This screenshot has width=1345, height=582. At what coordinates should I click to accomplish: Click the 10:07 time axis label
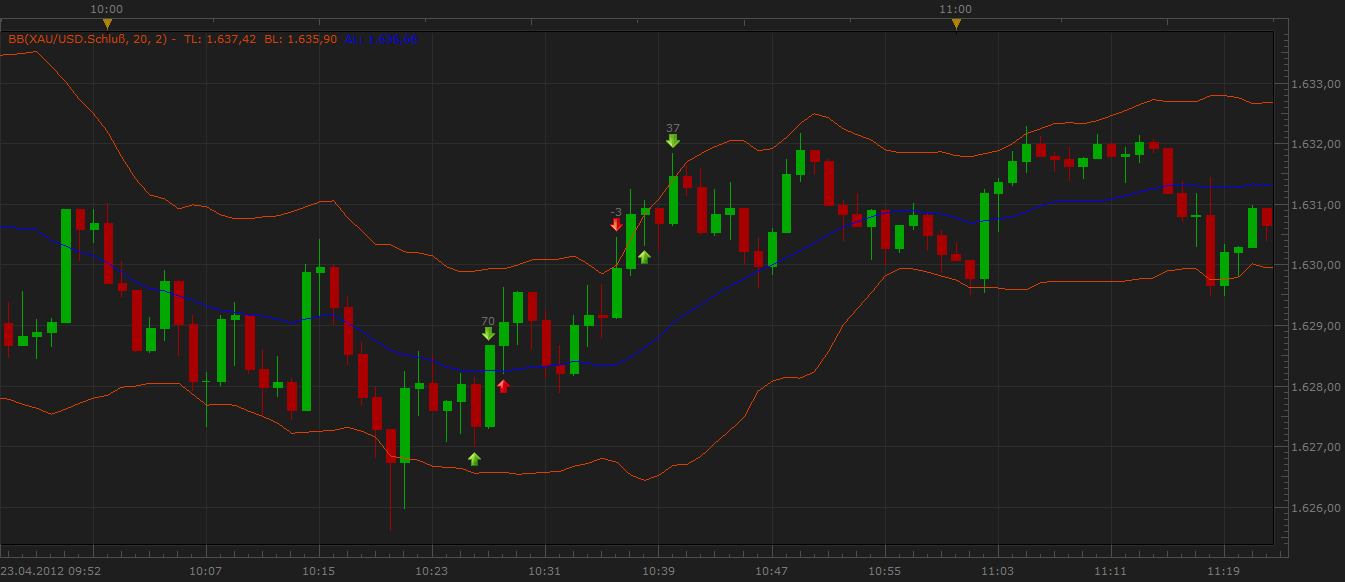205,572
